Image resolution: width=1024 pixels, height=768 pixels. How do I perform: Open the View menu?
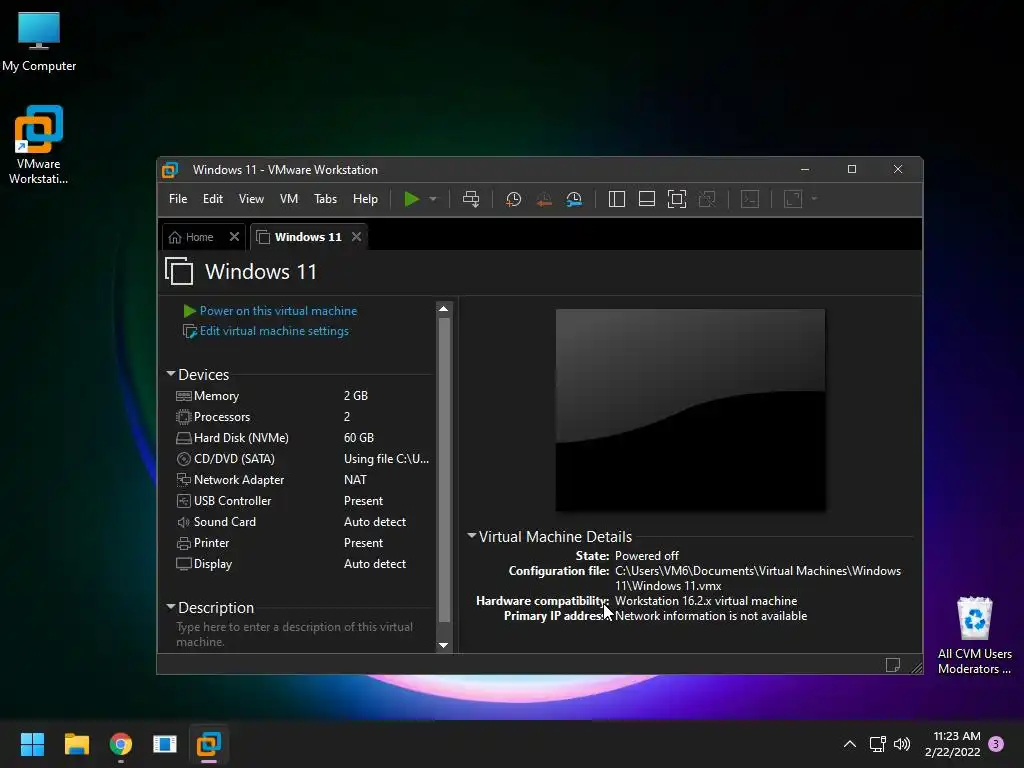[251, 199]
